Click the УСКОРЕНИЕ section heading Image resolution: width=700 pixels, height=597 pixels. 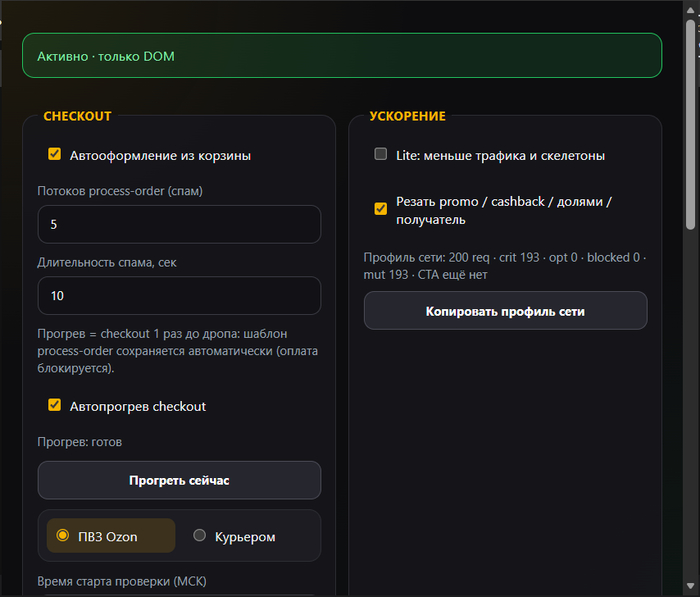click(x=407, y=116)
